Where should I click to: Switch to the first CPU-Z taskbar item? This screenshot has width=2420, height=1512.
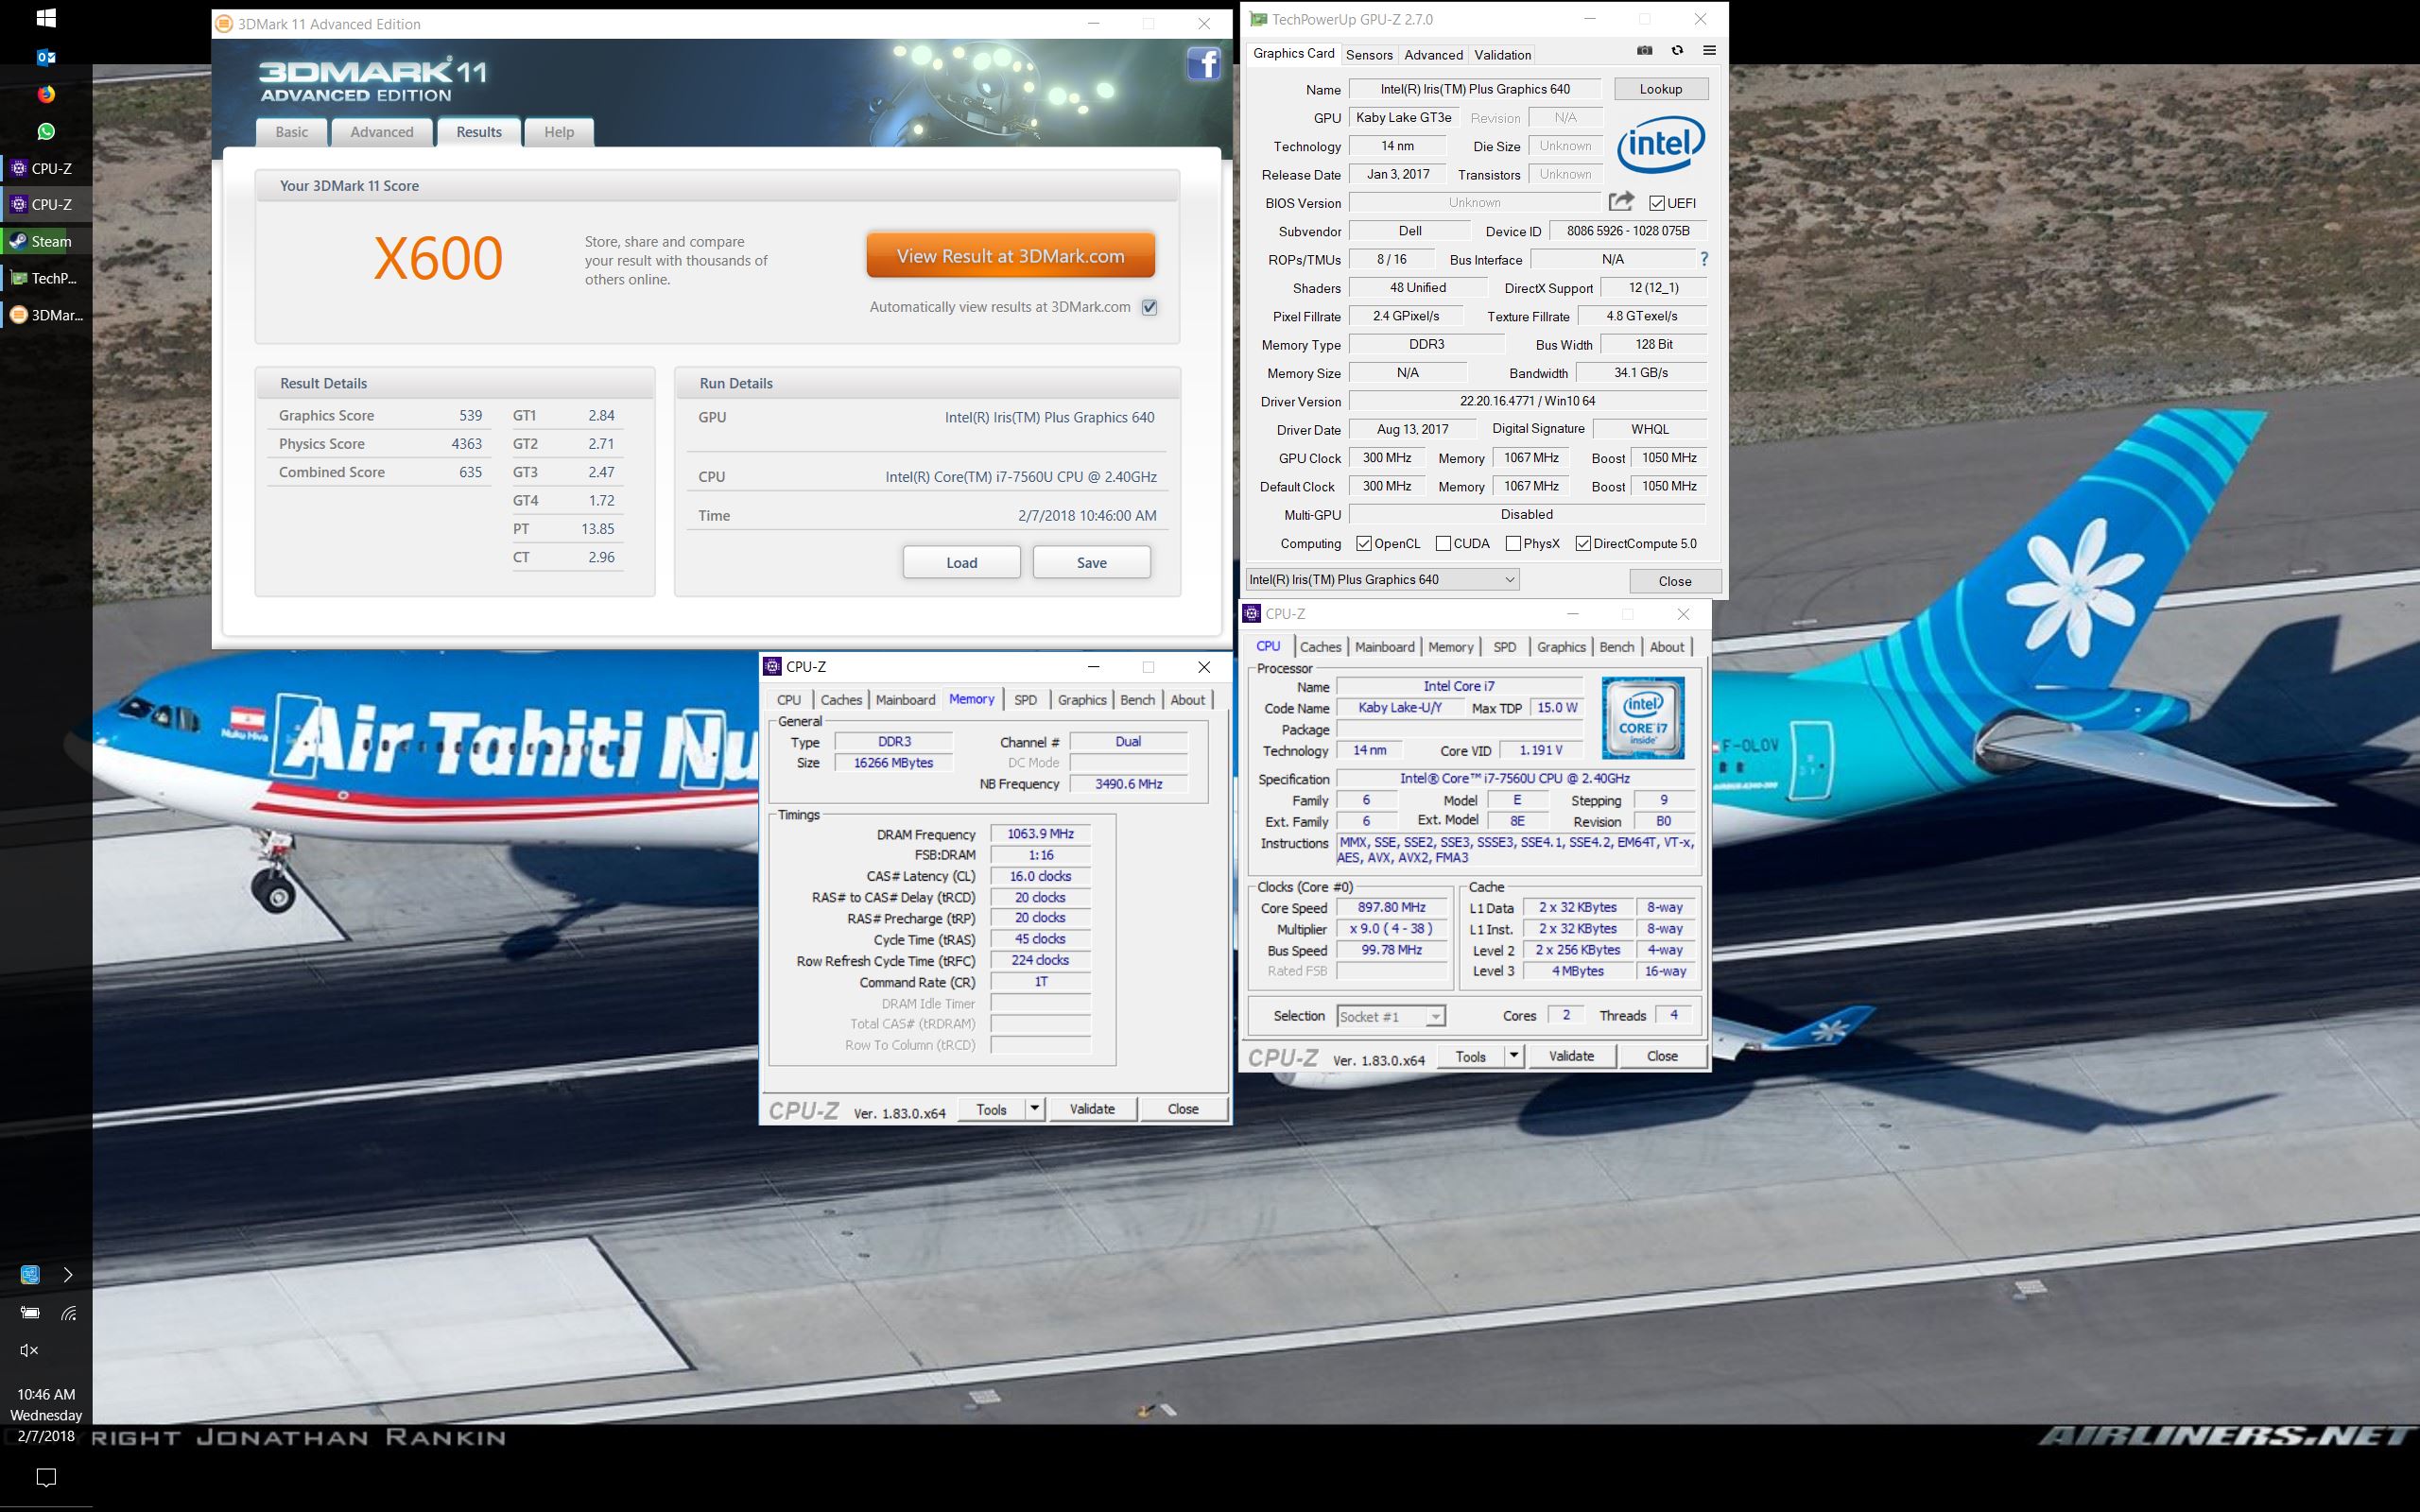tap(46, 168)
